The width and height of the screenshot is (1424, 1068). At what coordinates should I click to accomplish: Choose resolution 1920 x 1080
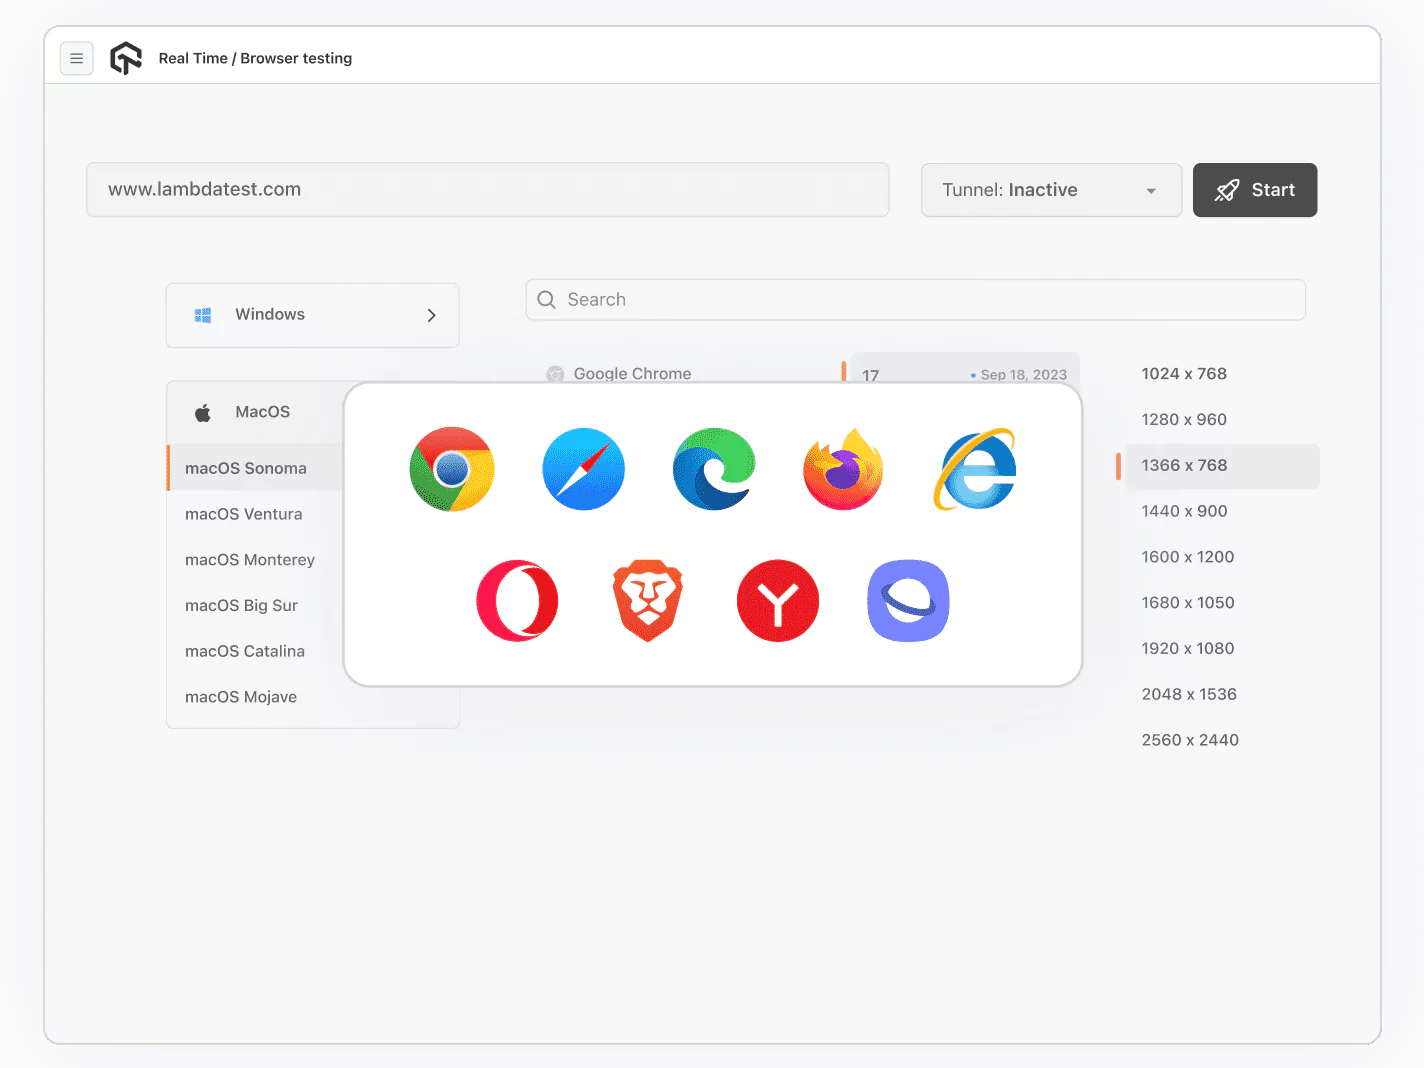click(x=1188, y=648)
